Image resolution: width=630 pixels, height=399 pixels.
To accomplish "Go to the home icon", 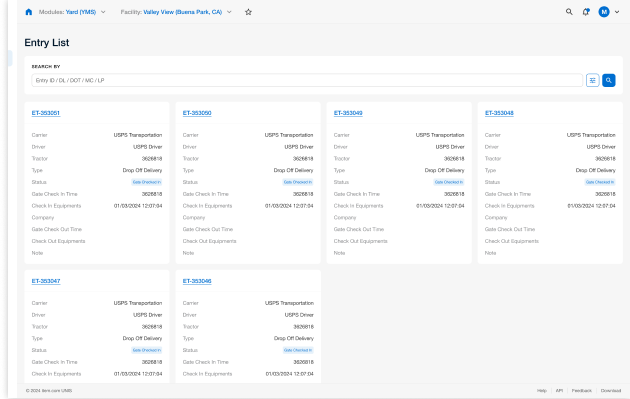I will (29, 12).
